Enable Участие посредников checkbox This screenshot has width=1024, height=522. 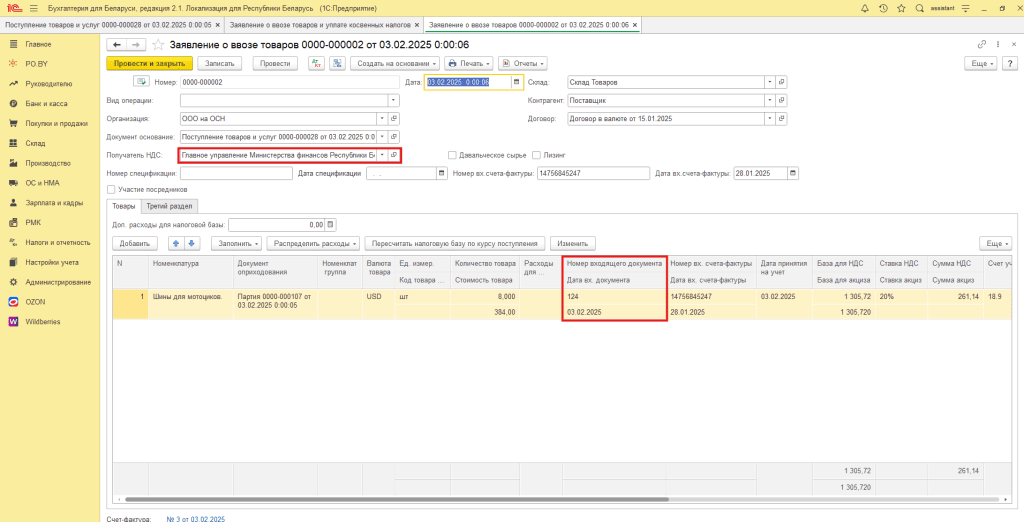point(110,189)
